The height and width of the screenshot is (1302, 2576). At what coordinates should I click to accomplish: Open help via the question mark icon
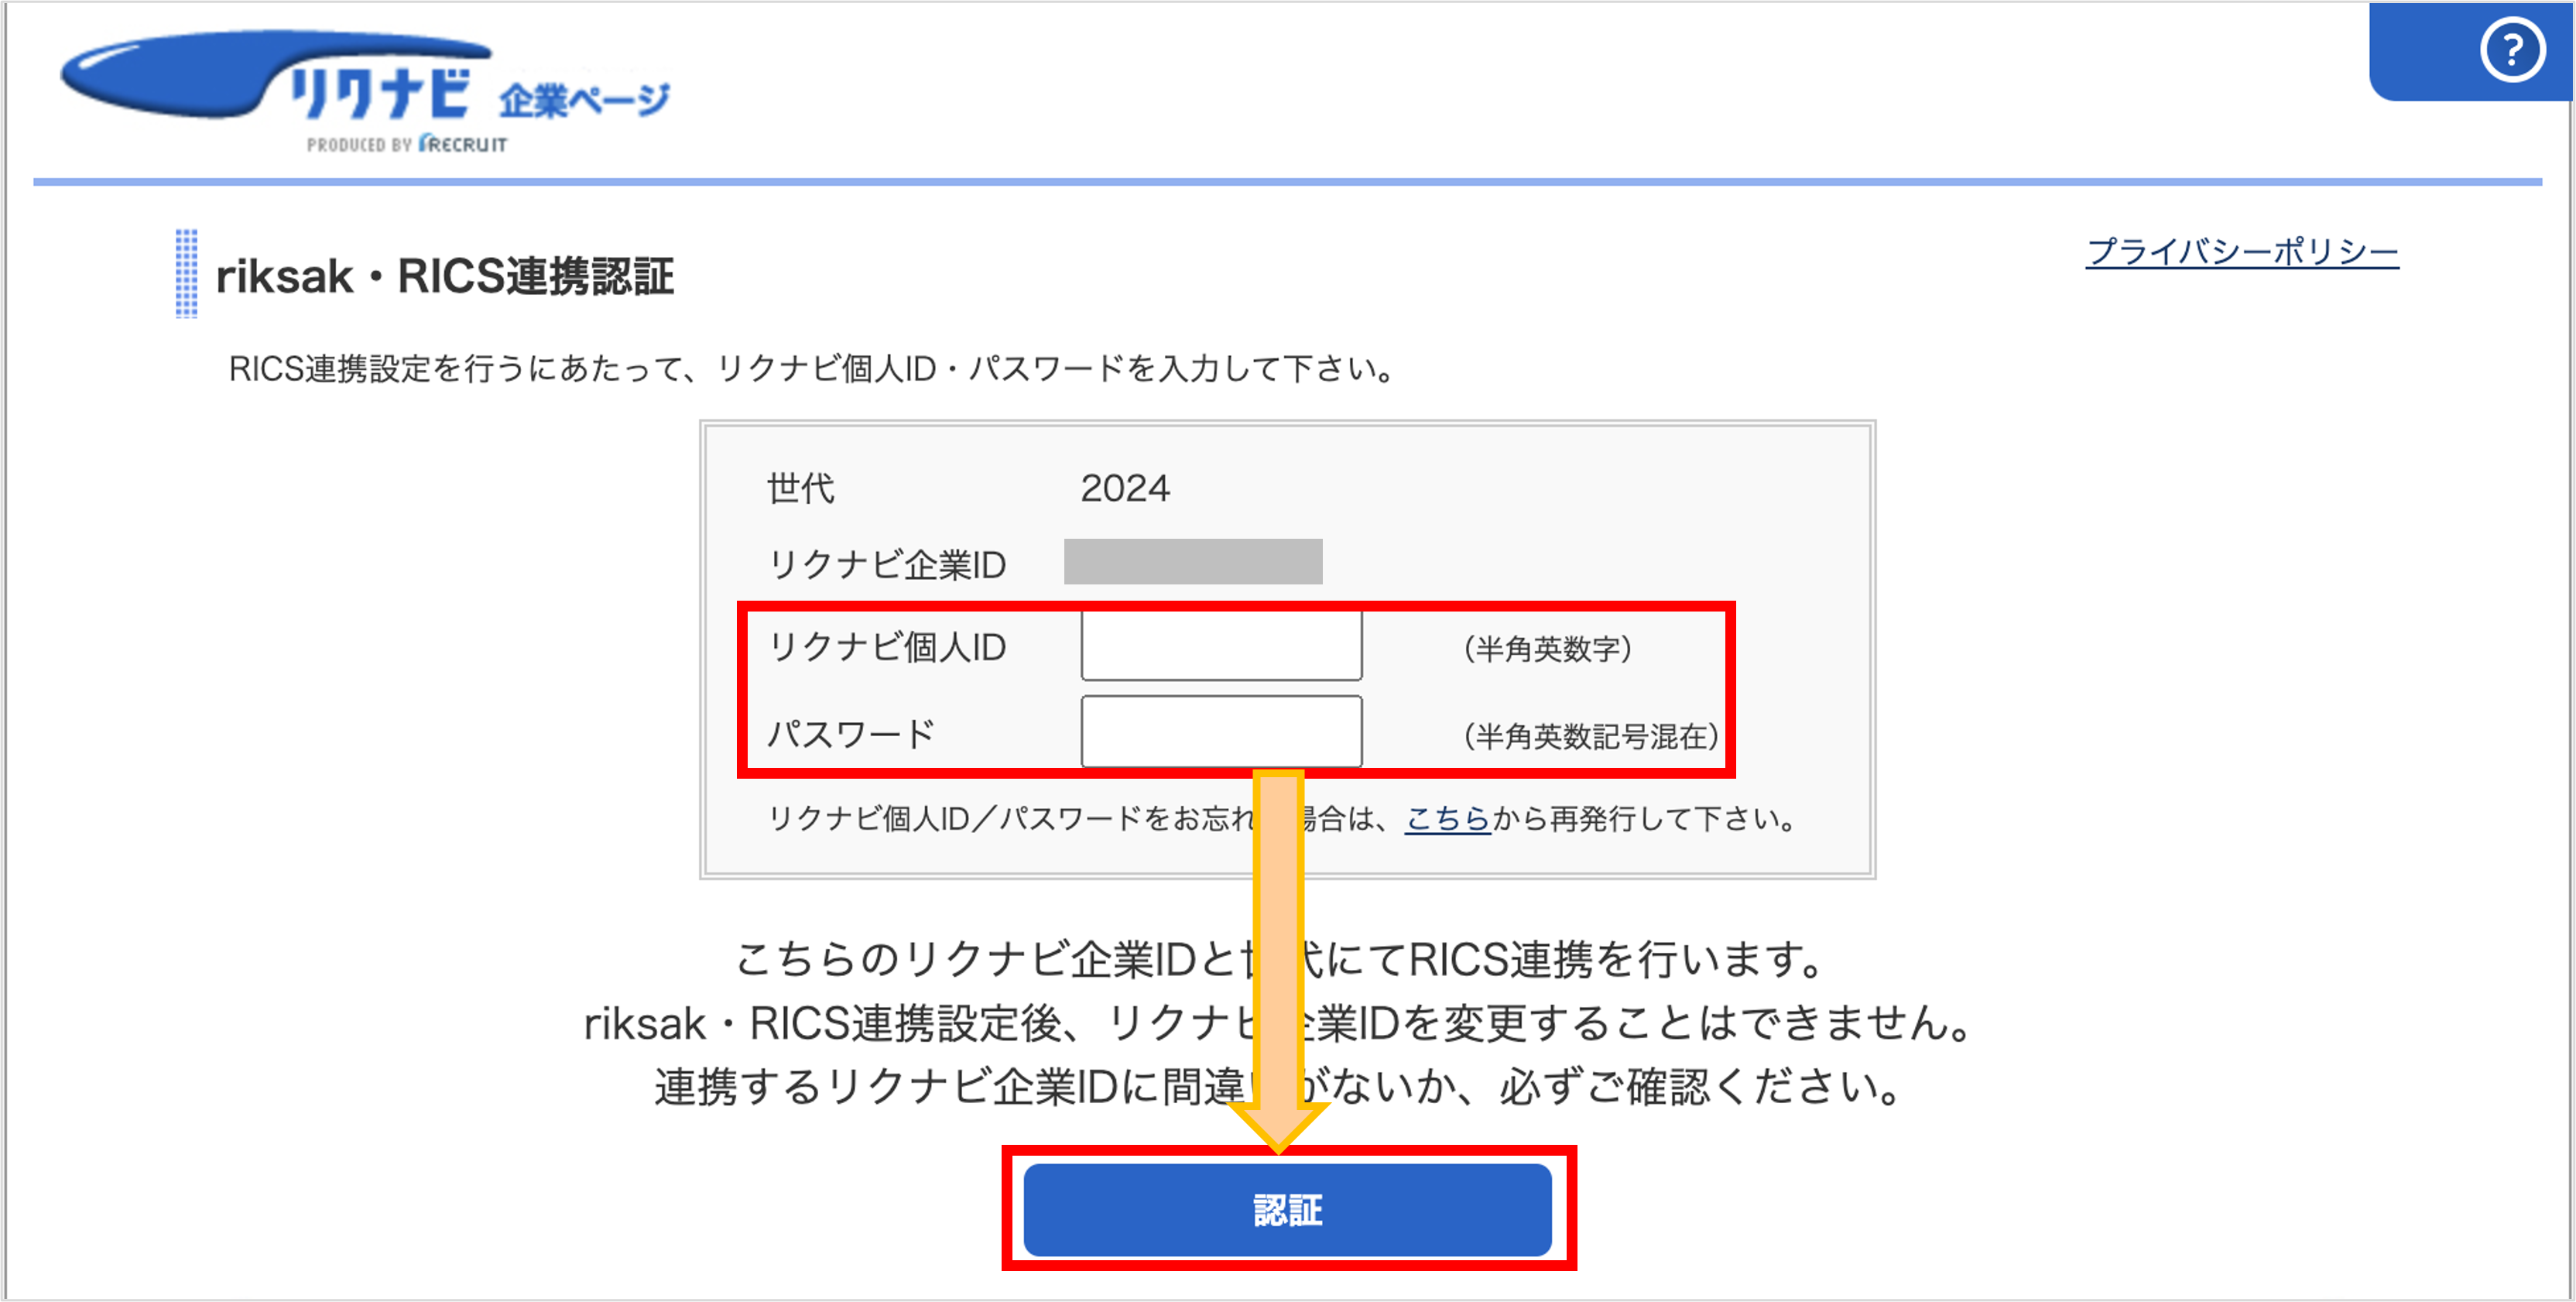point(2511,50)
